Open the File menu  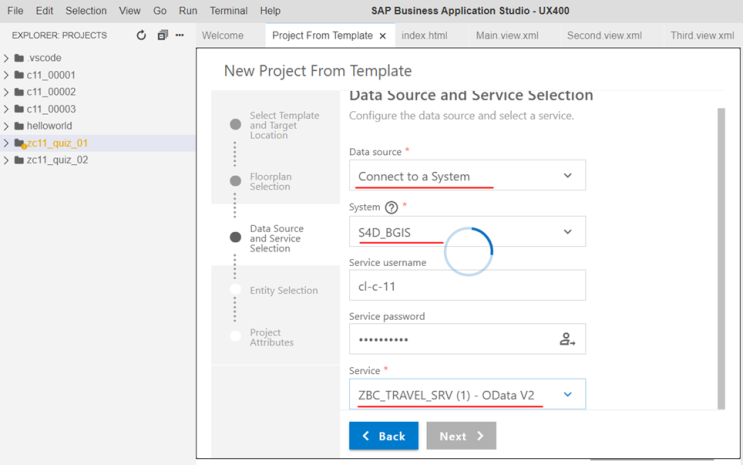(15, 10)
